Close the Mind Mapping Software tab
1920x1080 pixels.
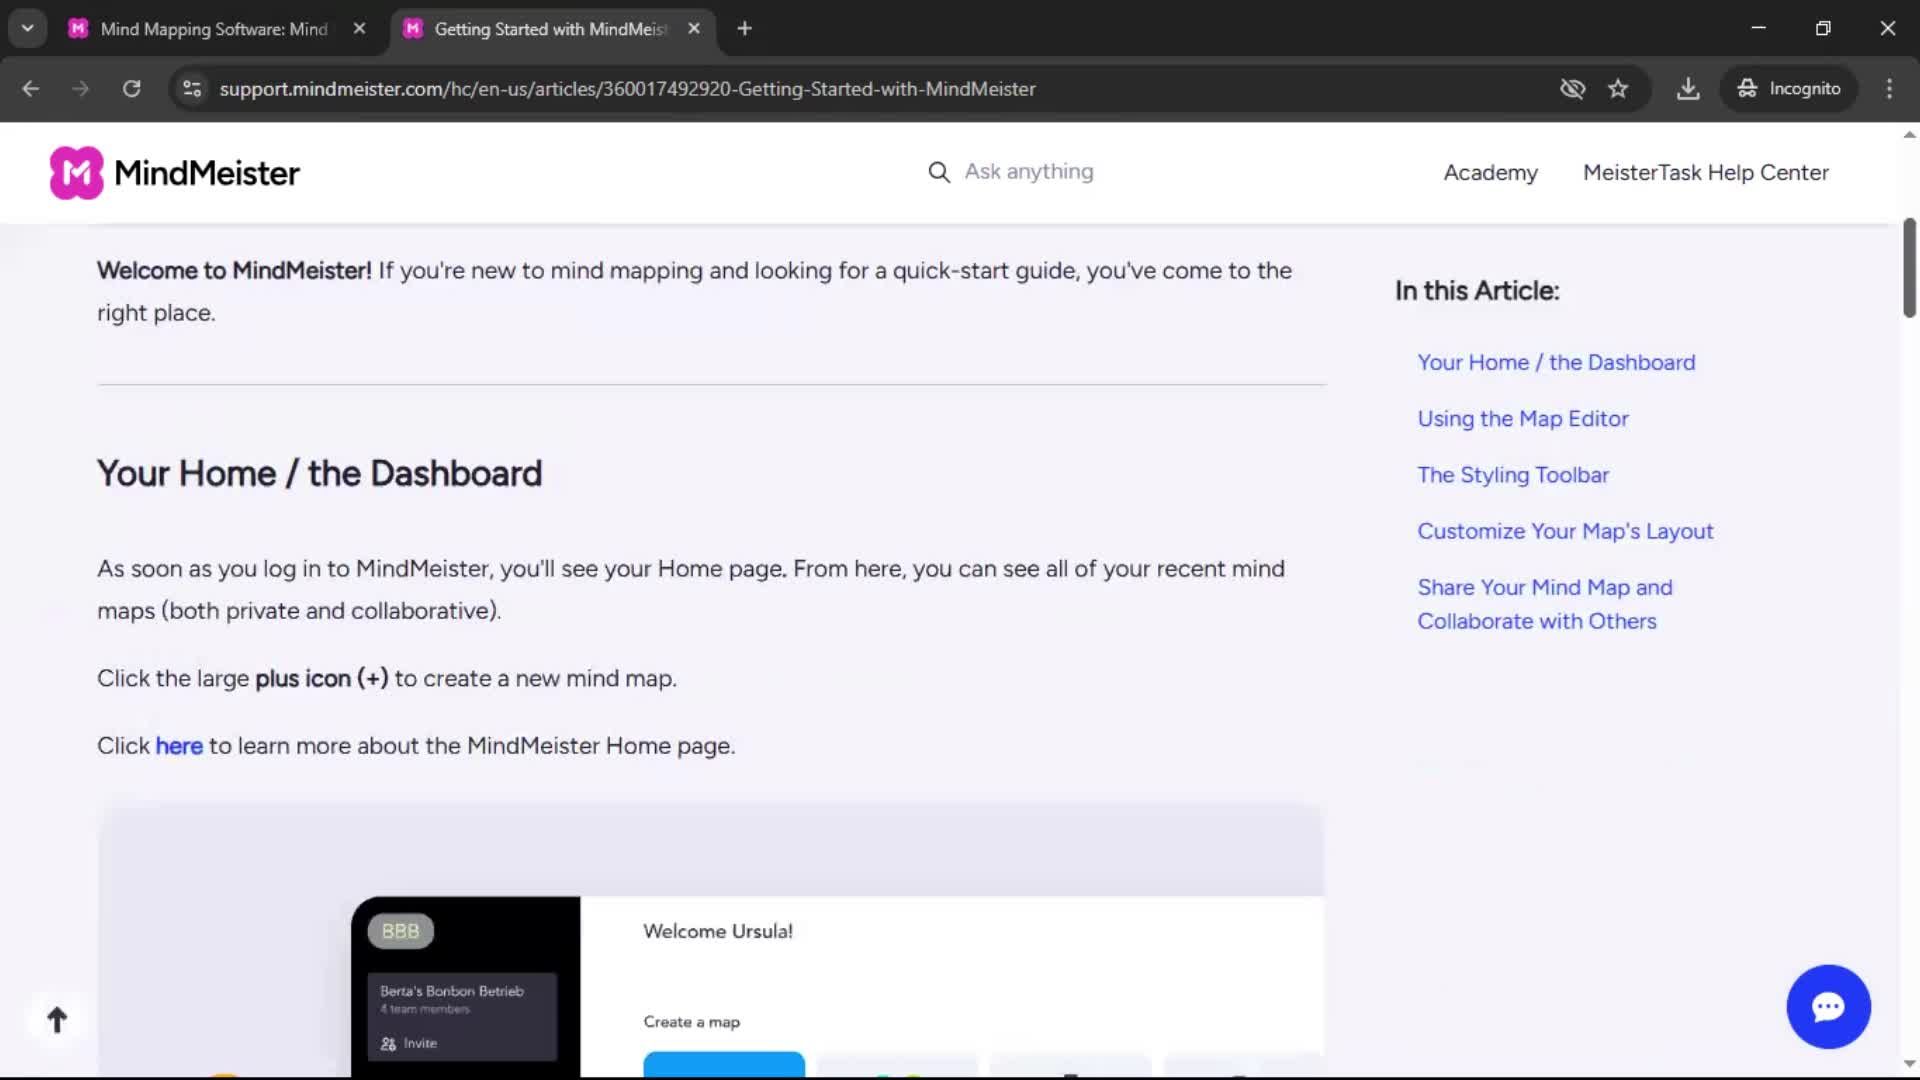click(x=359, y=29)
